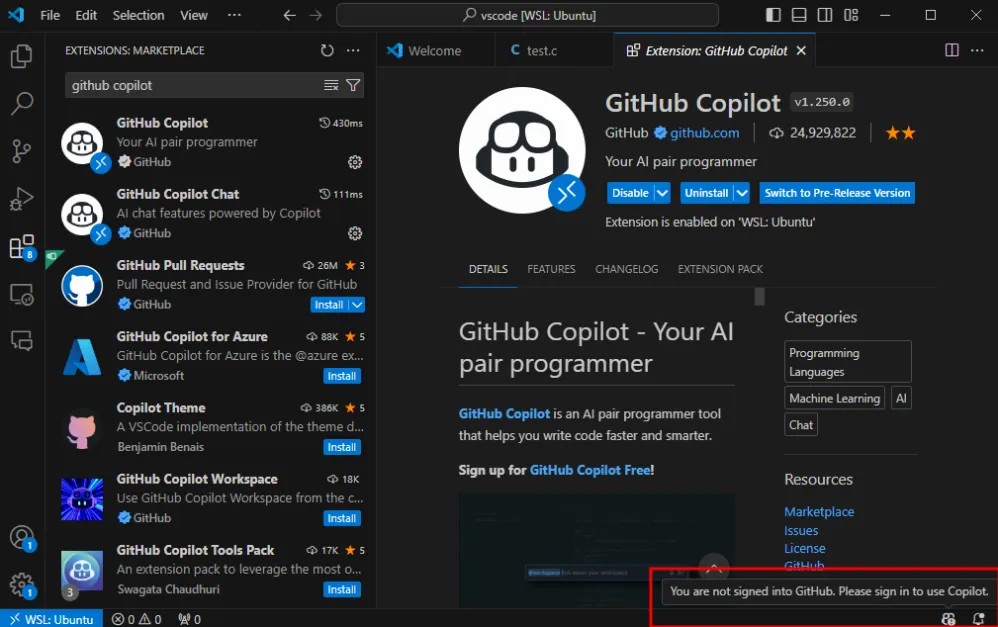Open notifications bell in status bar

979,619
